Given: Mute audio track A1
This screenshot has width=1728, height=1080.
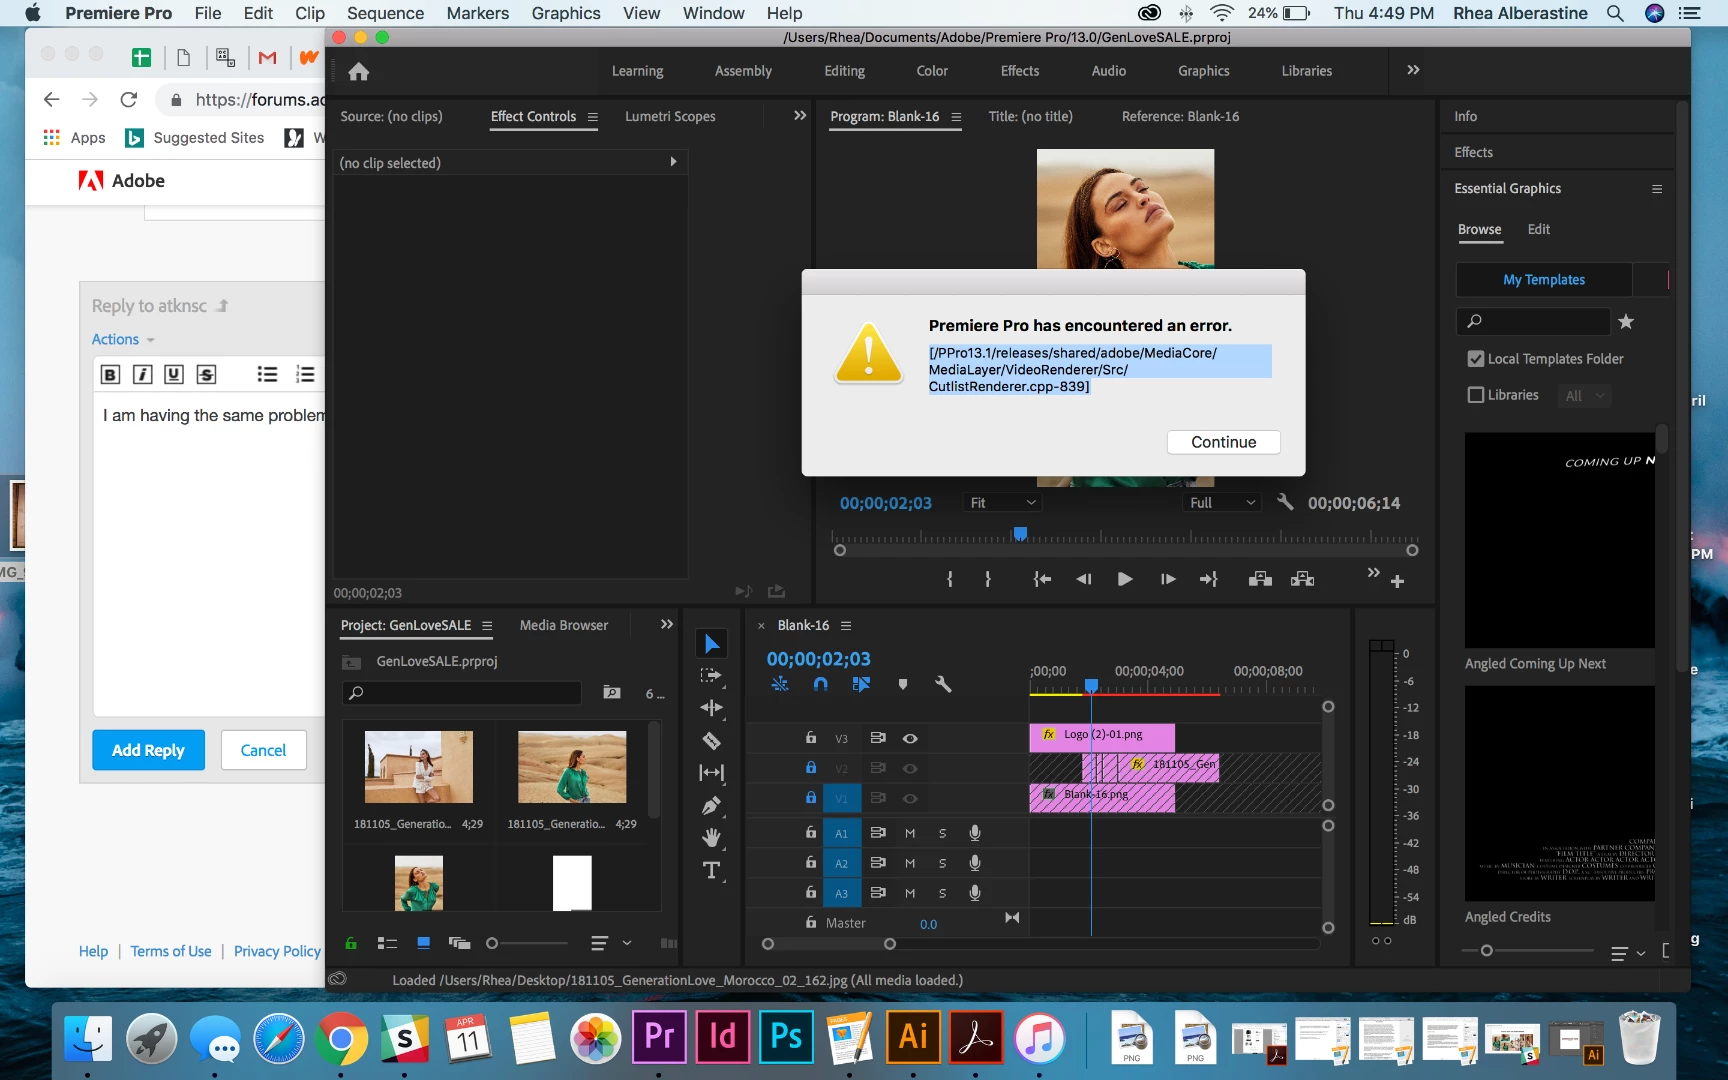Looking at the screenshot, I should click(x=910, y=833).
